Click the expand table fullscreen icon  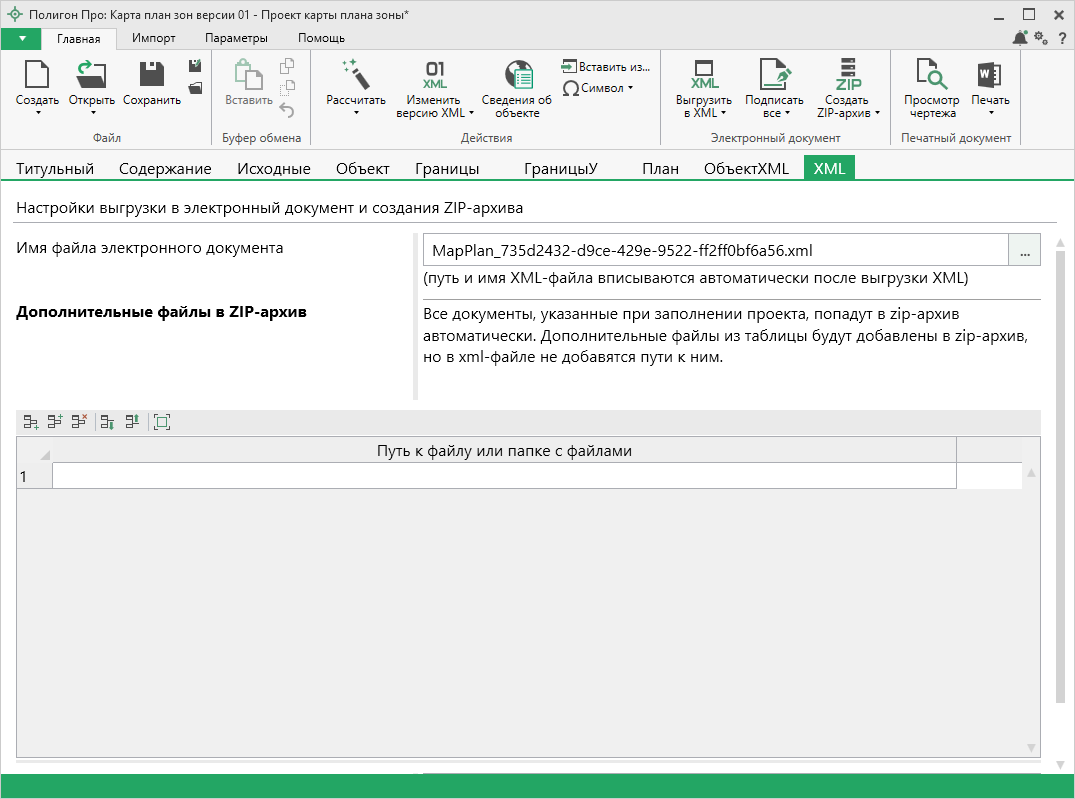point(162,423)
